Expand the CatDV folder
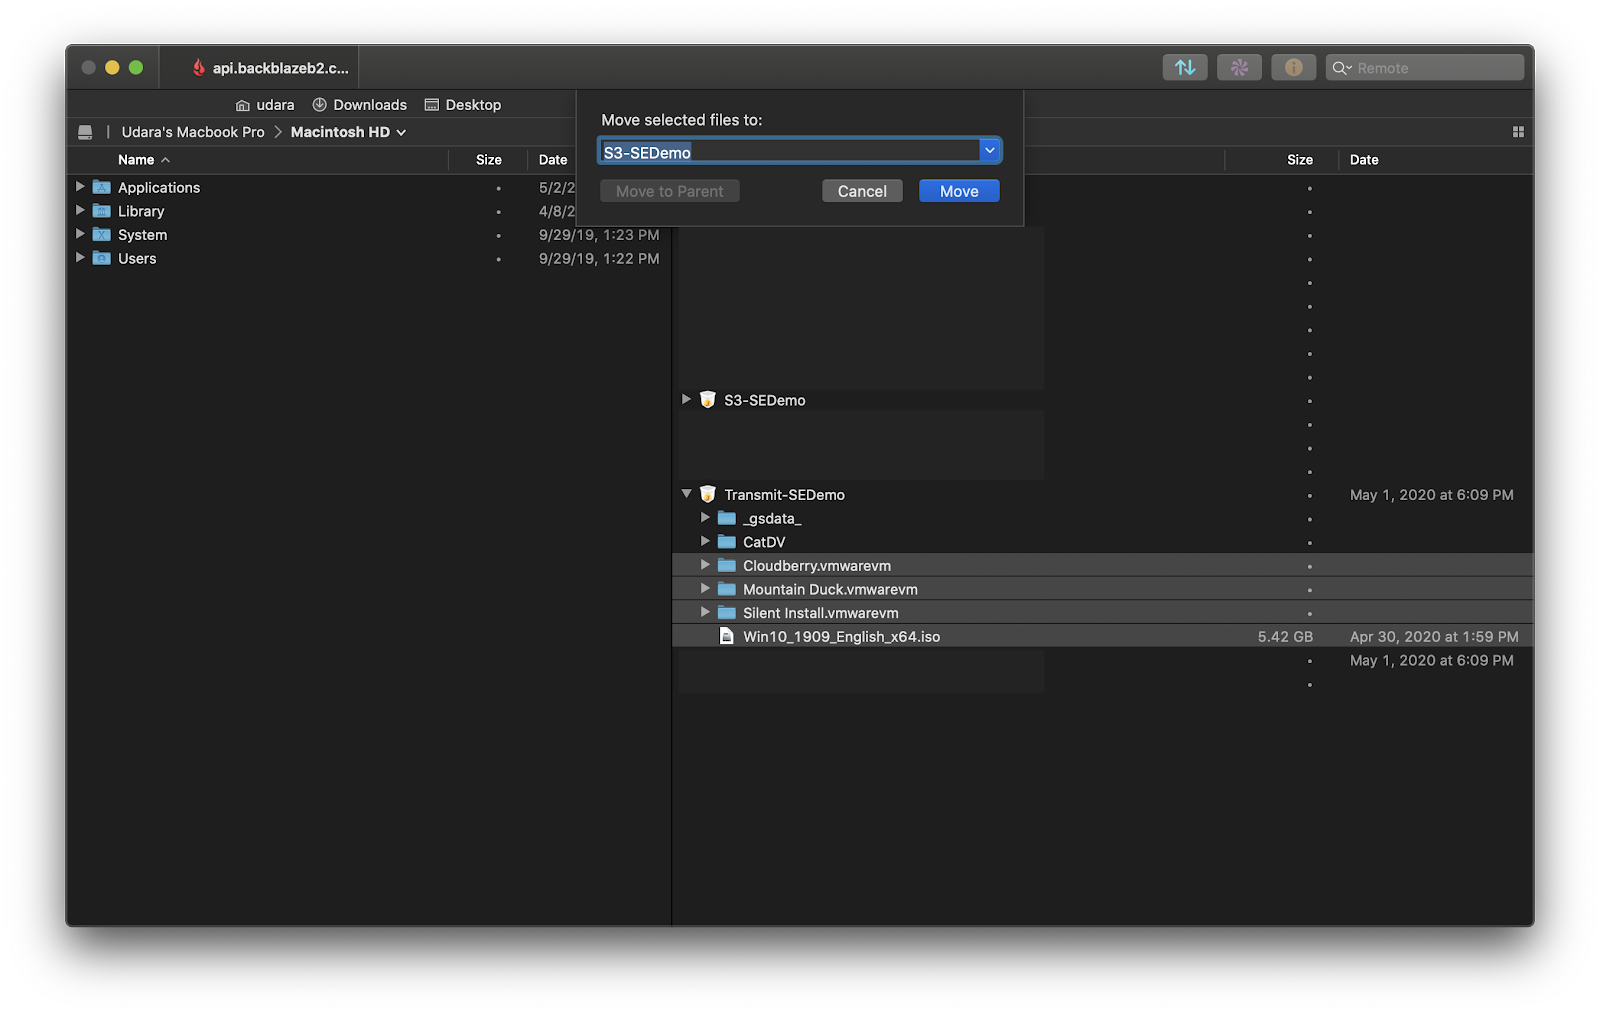Screen dimensions: 1600x1014 click(x=705, y=541)
